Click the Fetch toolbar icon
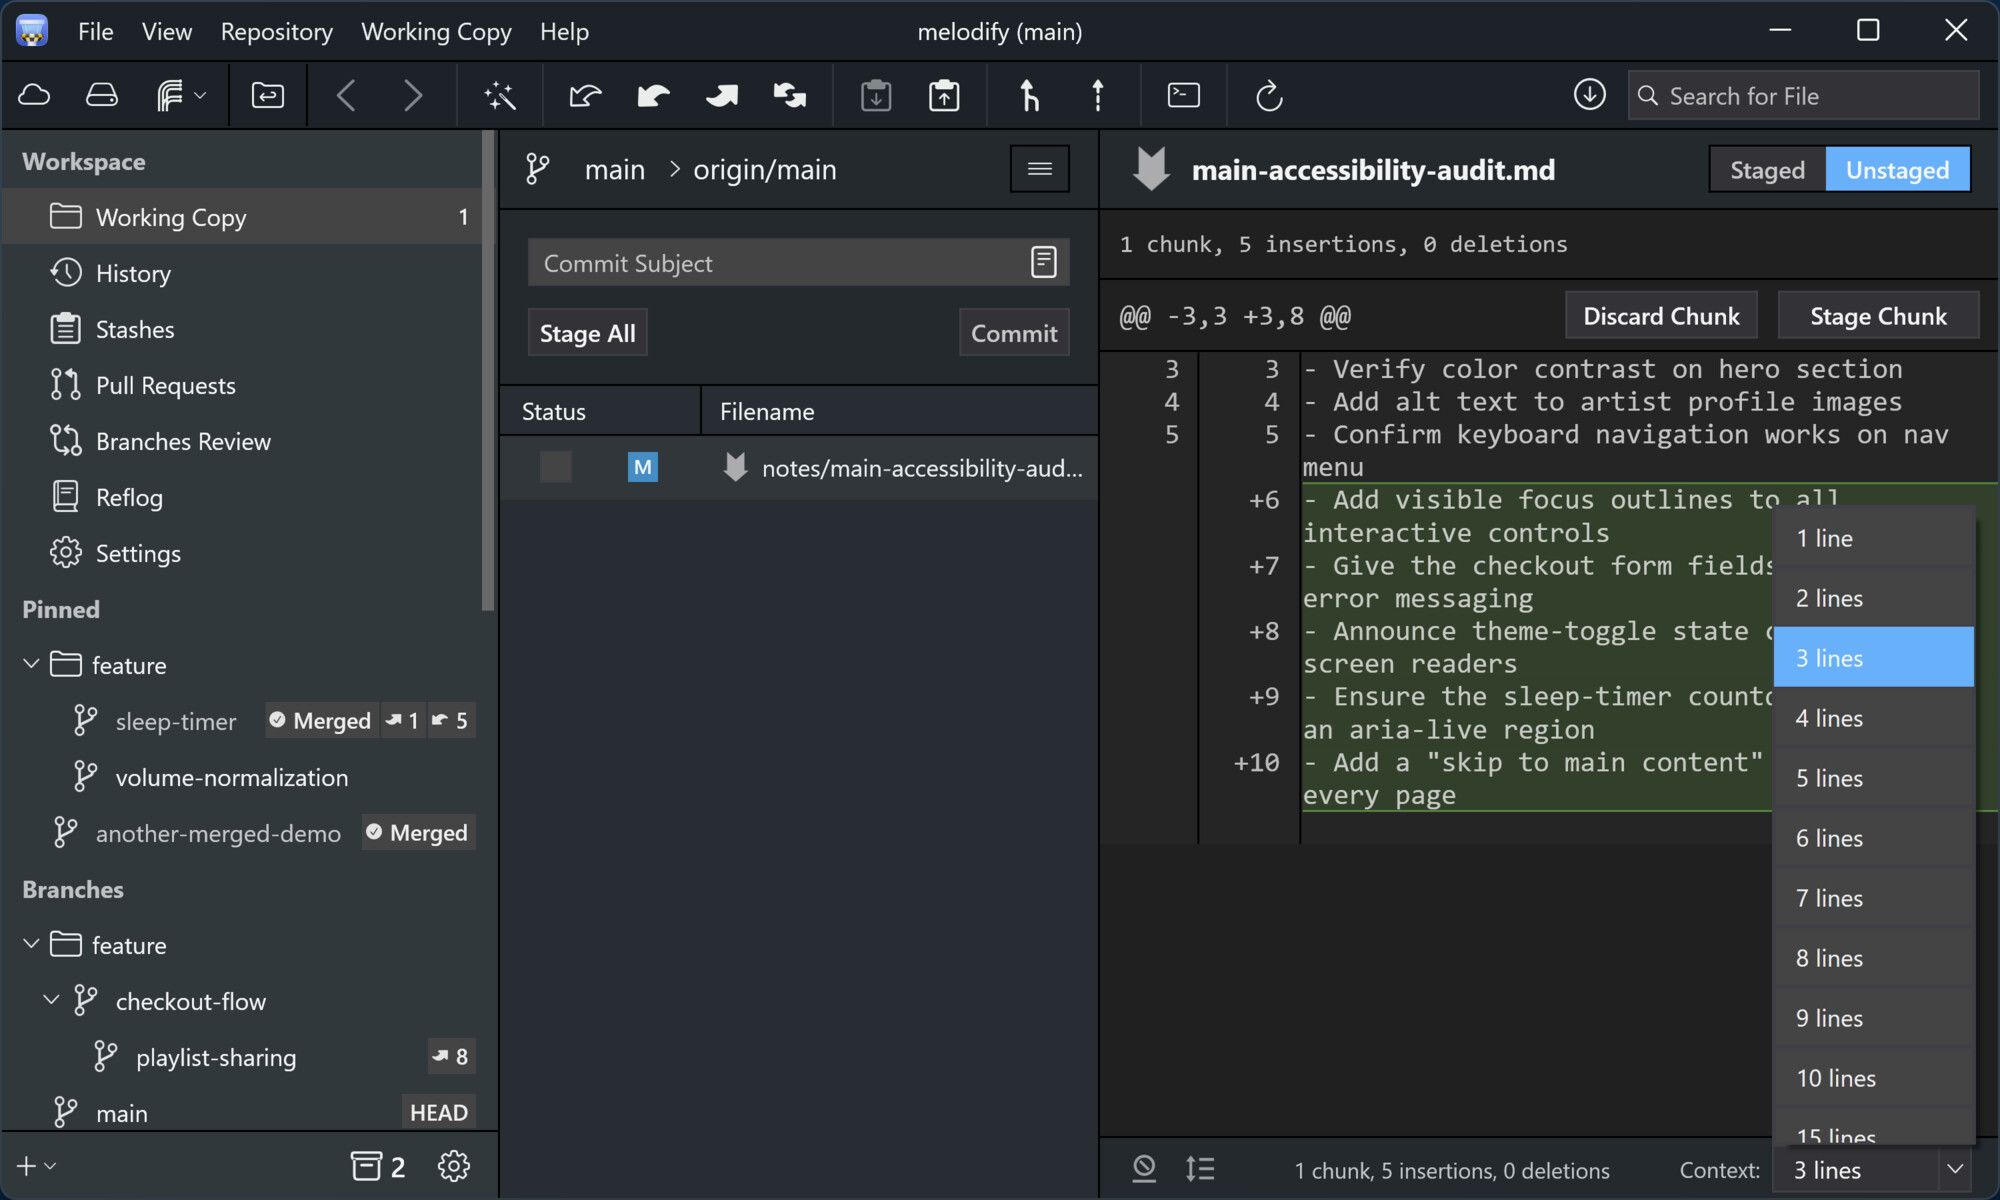The image size is (2000, 1200). (585, 96)
